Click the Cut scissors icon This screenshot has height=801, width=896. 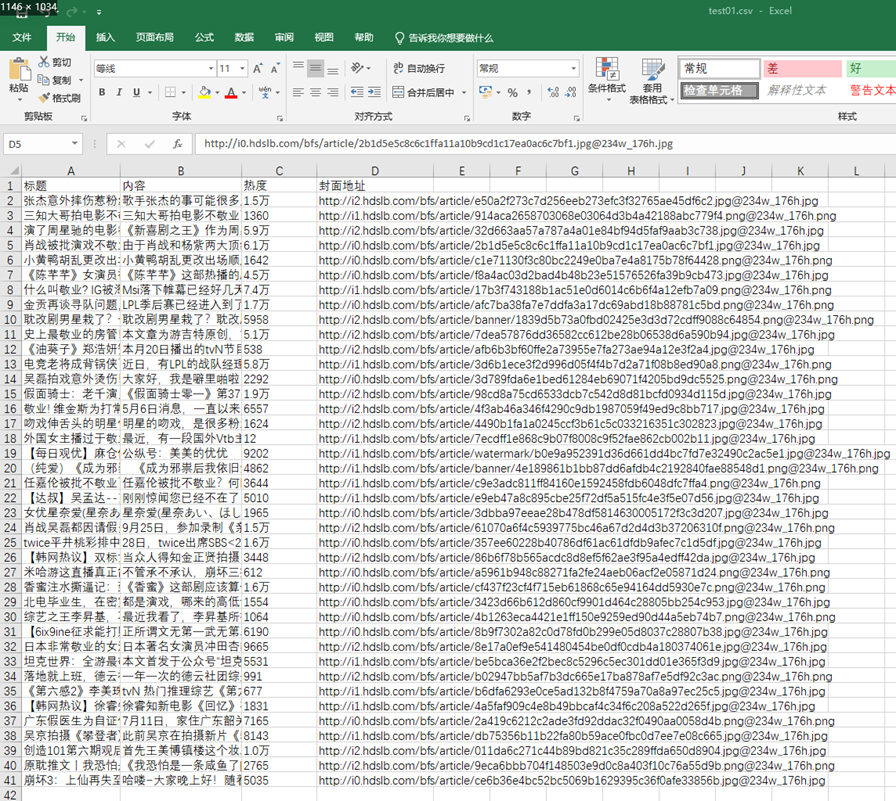click(x=44, y=62)
